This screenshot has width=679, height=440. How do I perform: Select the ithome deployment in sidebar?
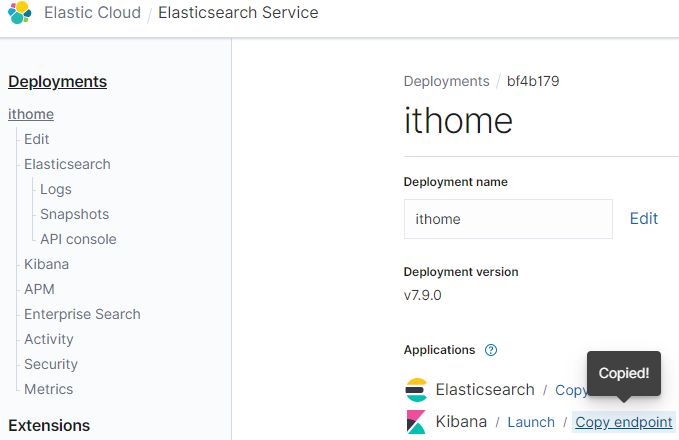pyautogui.click(x=31, y=114)
